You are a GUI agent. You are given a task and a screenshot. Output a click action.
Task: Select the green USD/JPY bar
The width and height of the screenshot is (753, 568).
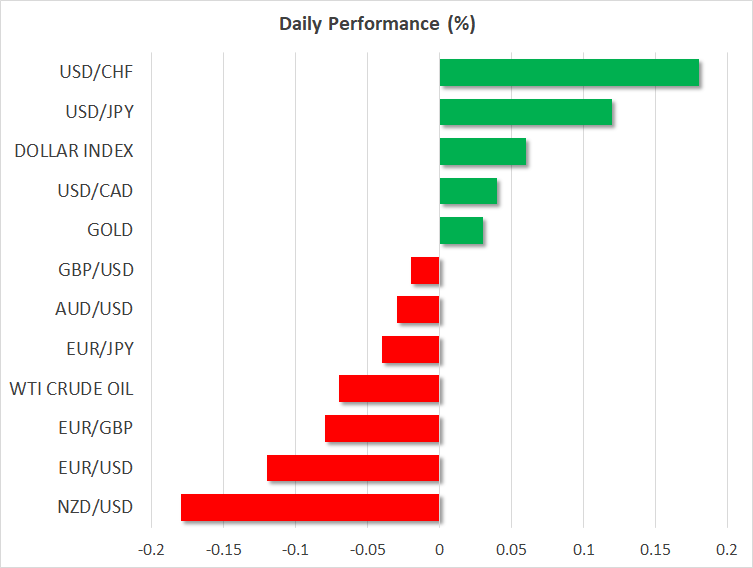pyautogui.click(x=525, y=112)
